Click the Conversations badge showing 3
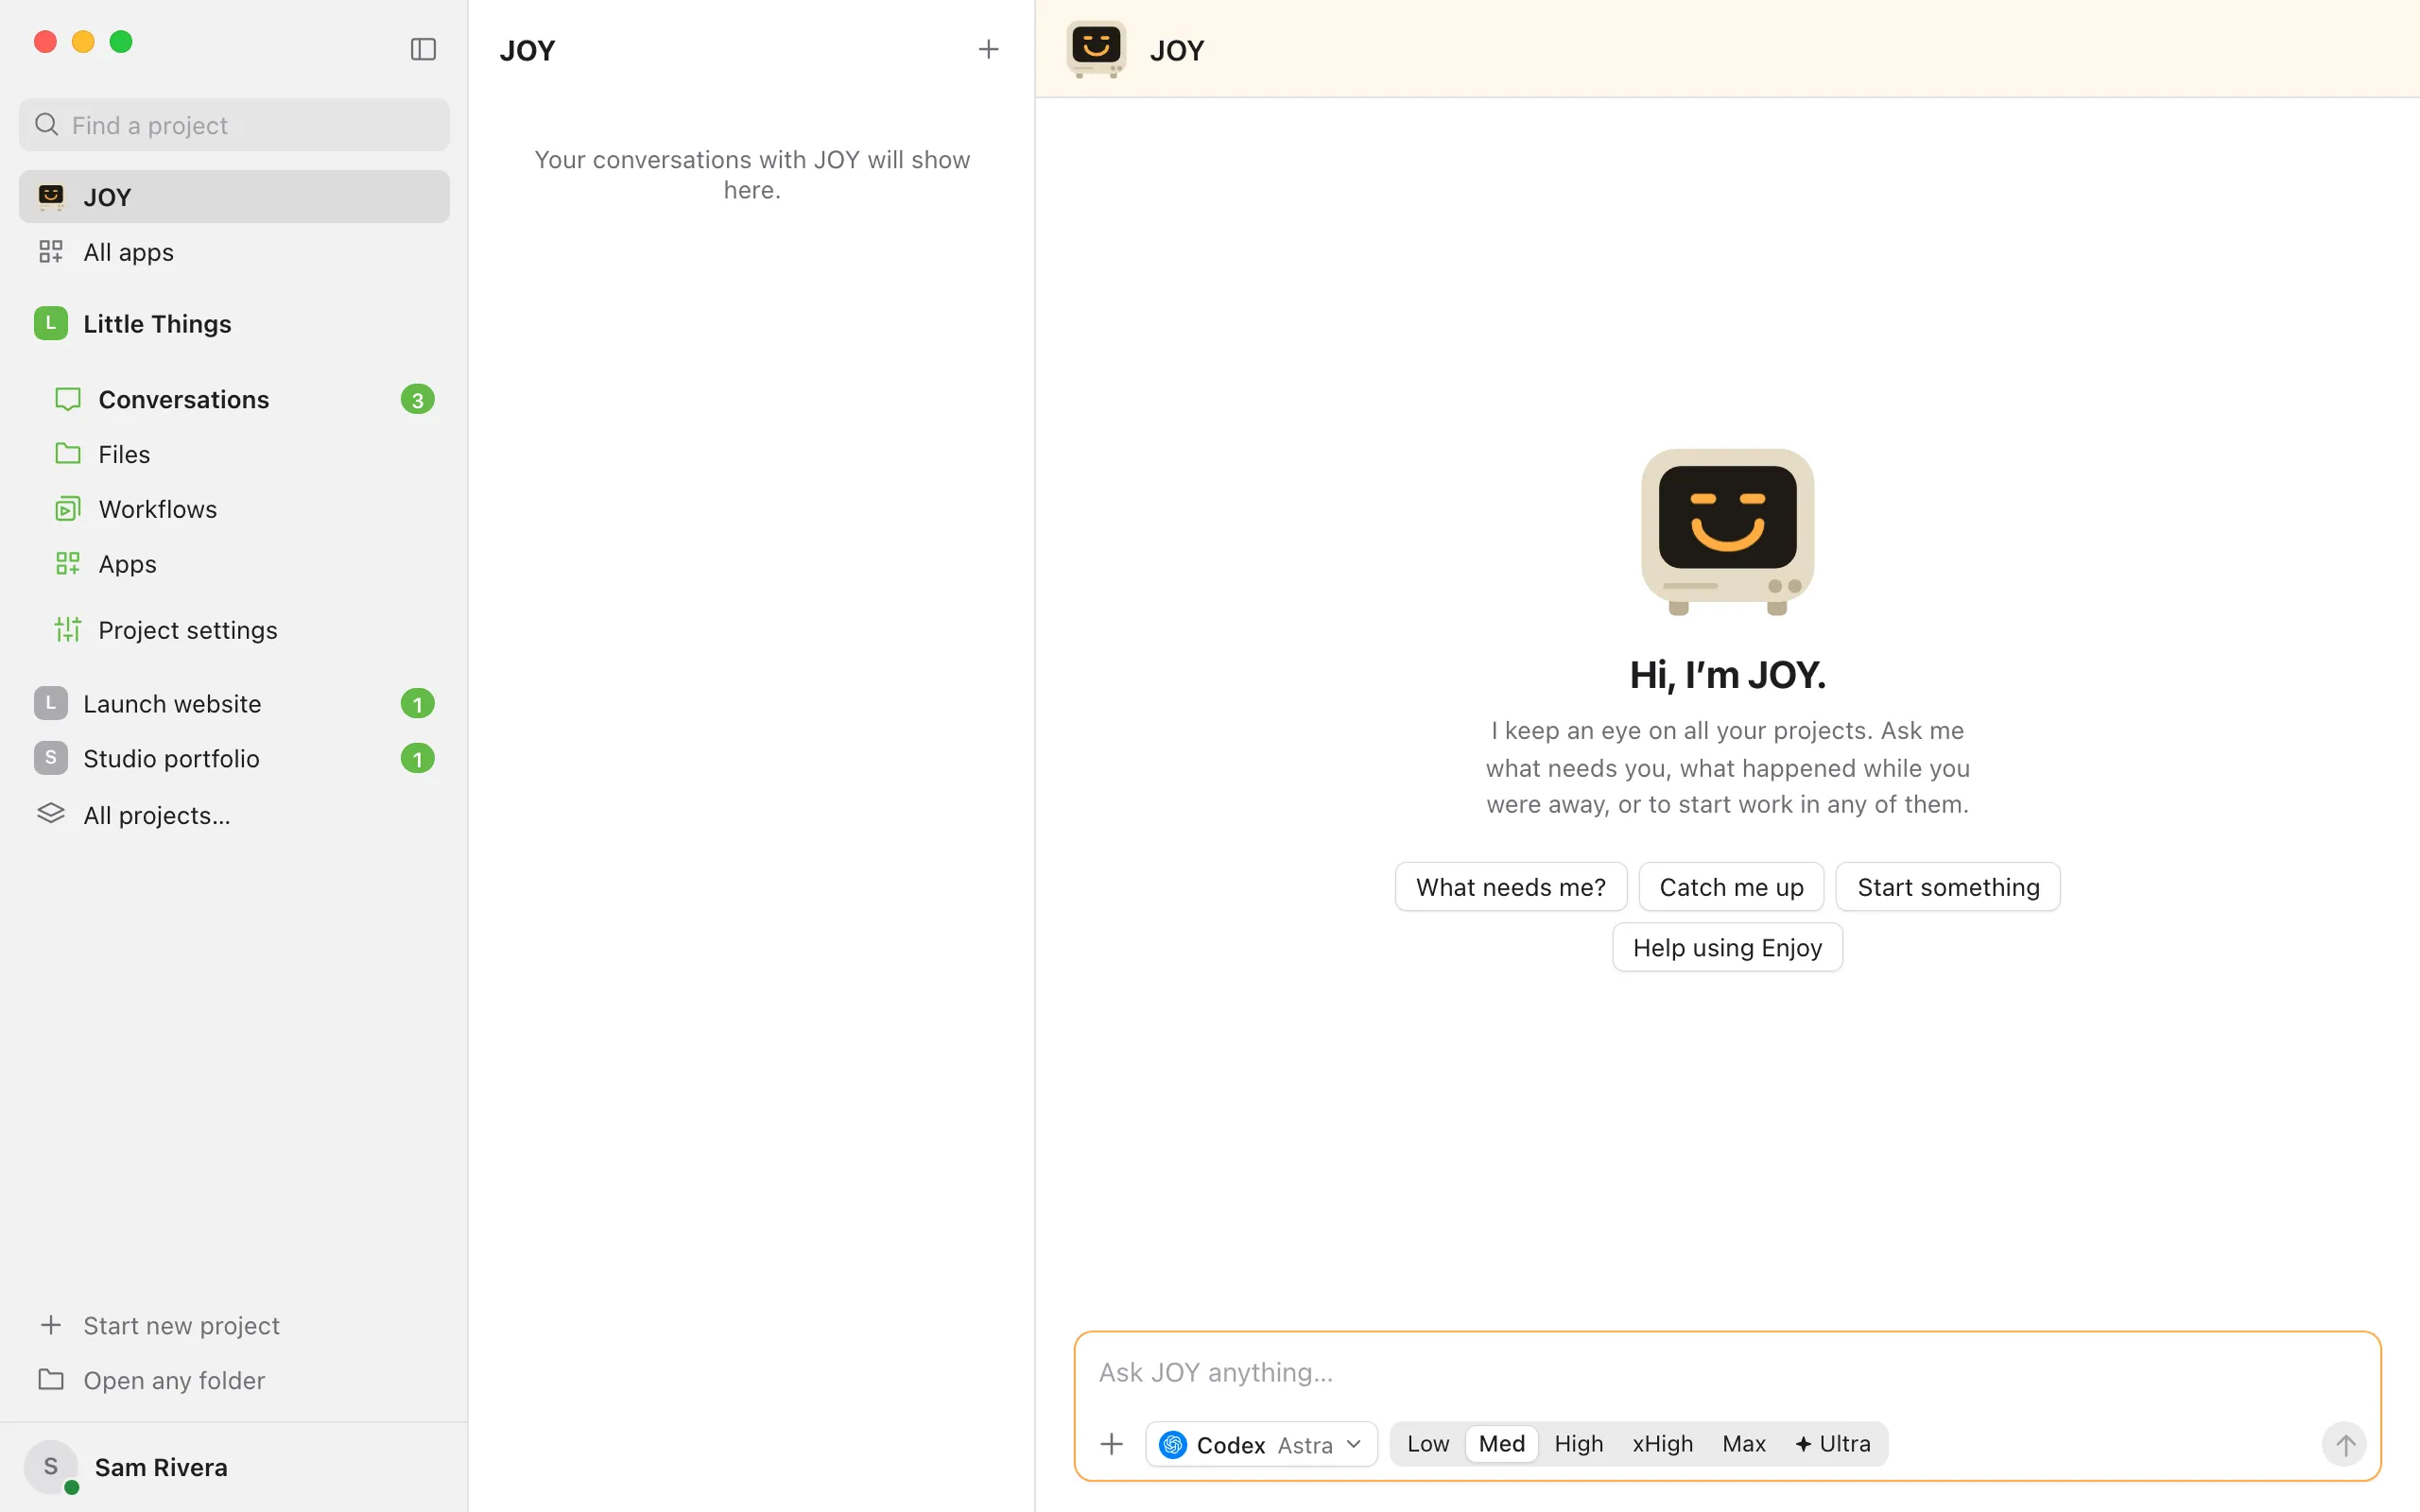The width and height of the screenshot is (2420, 1512). click(417, 399)
